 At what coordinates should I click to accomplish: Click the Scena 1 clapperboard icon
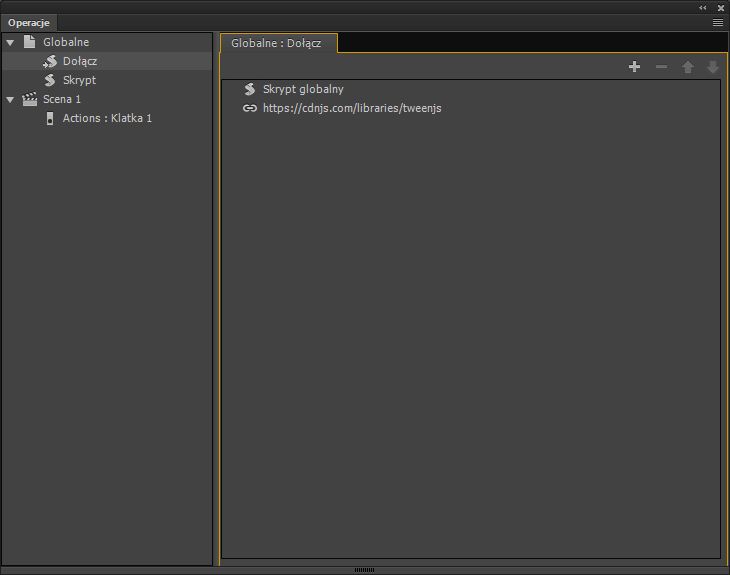point(30,99)
